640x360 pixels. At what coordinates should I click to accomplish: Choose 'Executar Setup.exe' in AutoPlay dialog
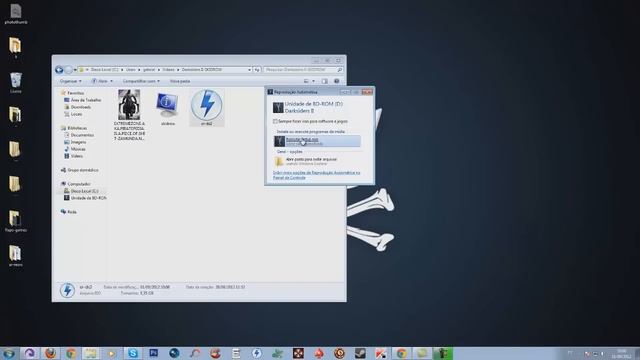pyautogui.click(x=317, y=141)
